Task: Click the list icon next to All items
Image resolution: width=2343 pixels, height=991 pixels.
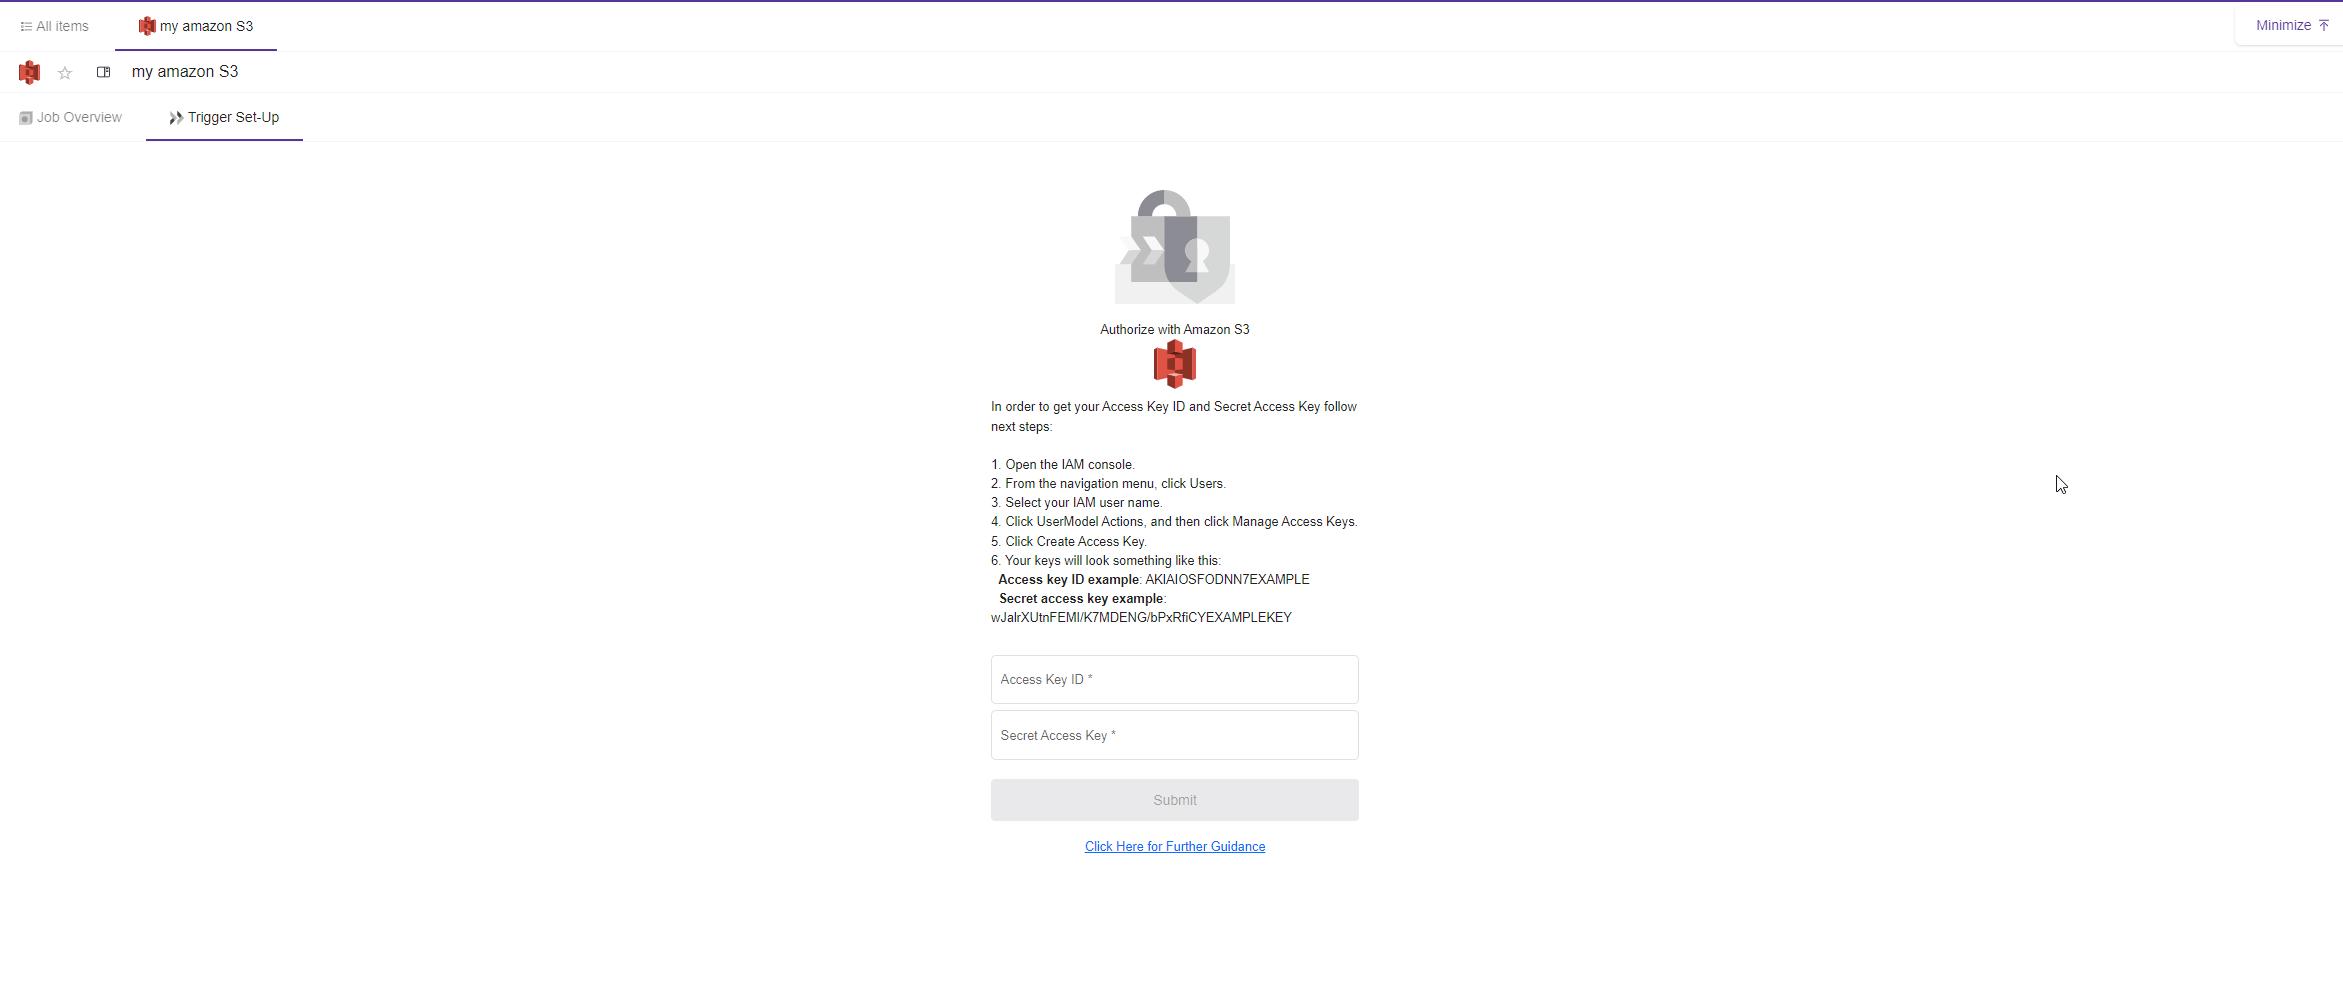Action: click(26, 26)
